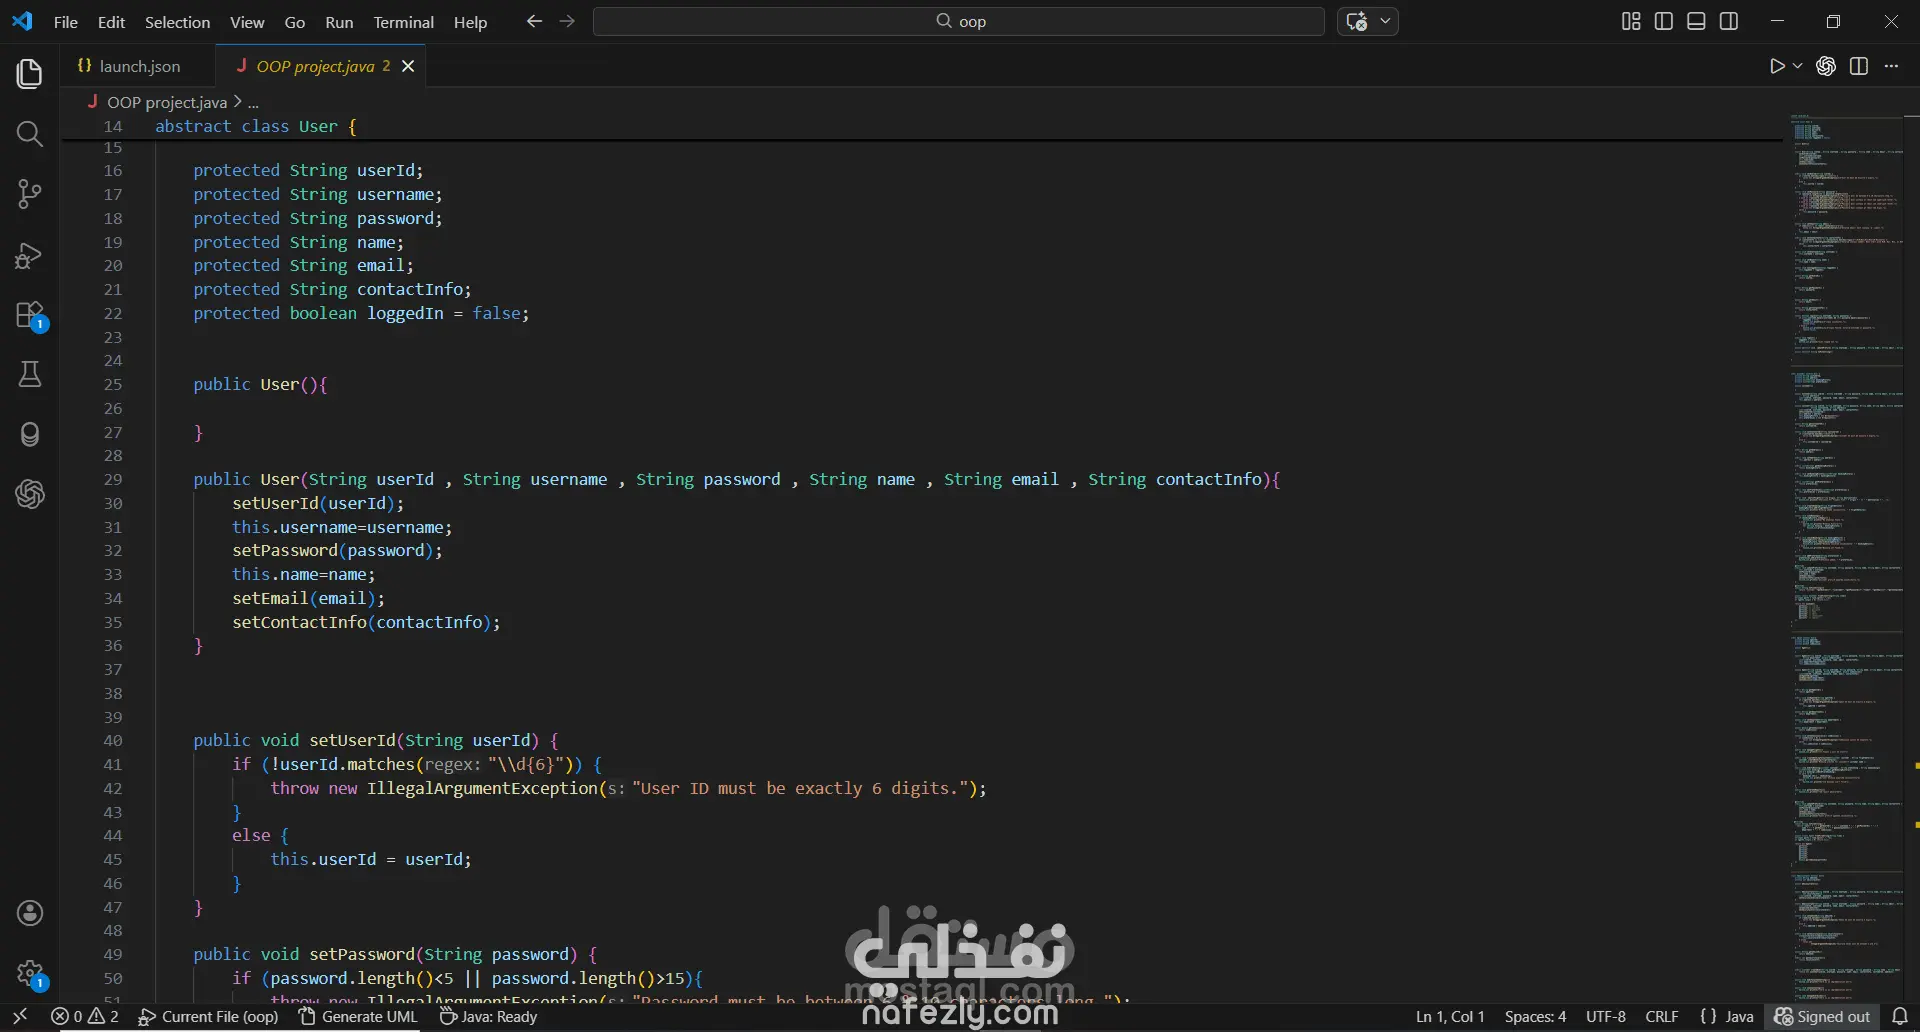Expand the Copilot chat dropdown arrow
Screen dimensions: 1920x1032
pos(1386,21)
